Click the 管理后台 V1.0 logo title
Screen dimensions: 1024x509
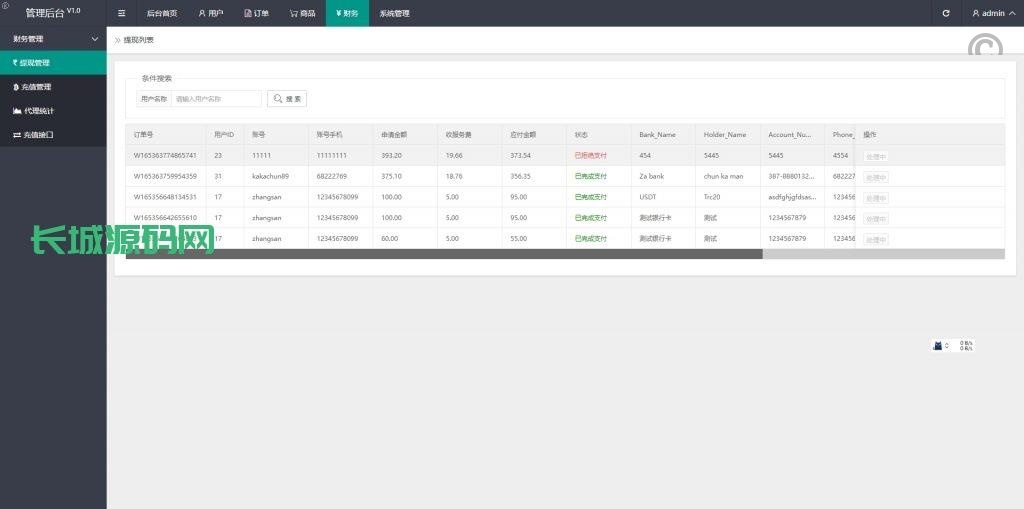click(52, 13)
